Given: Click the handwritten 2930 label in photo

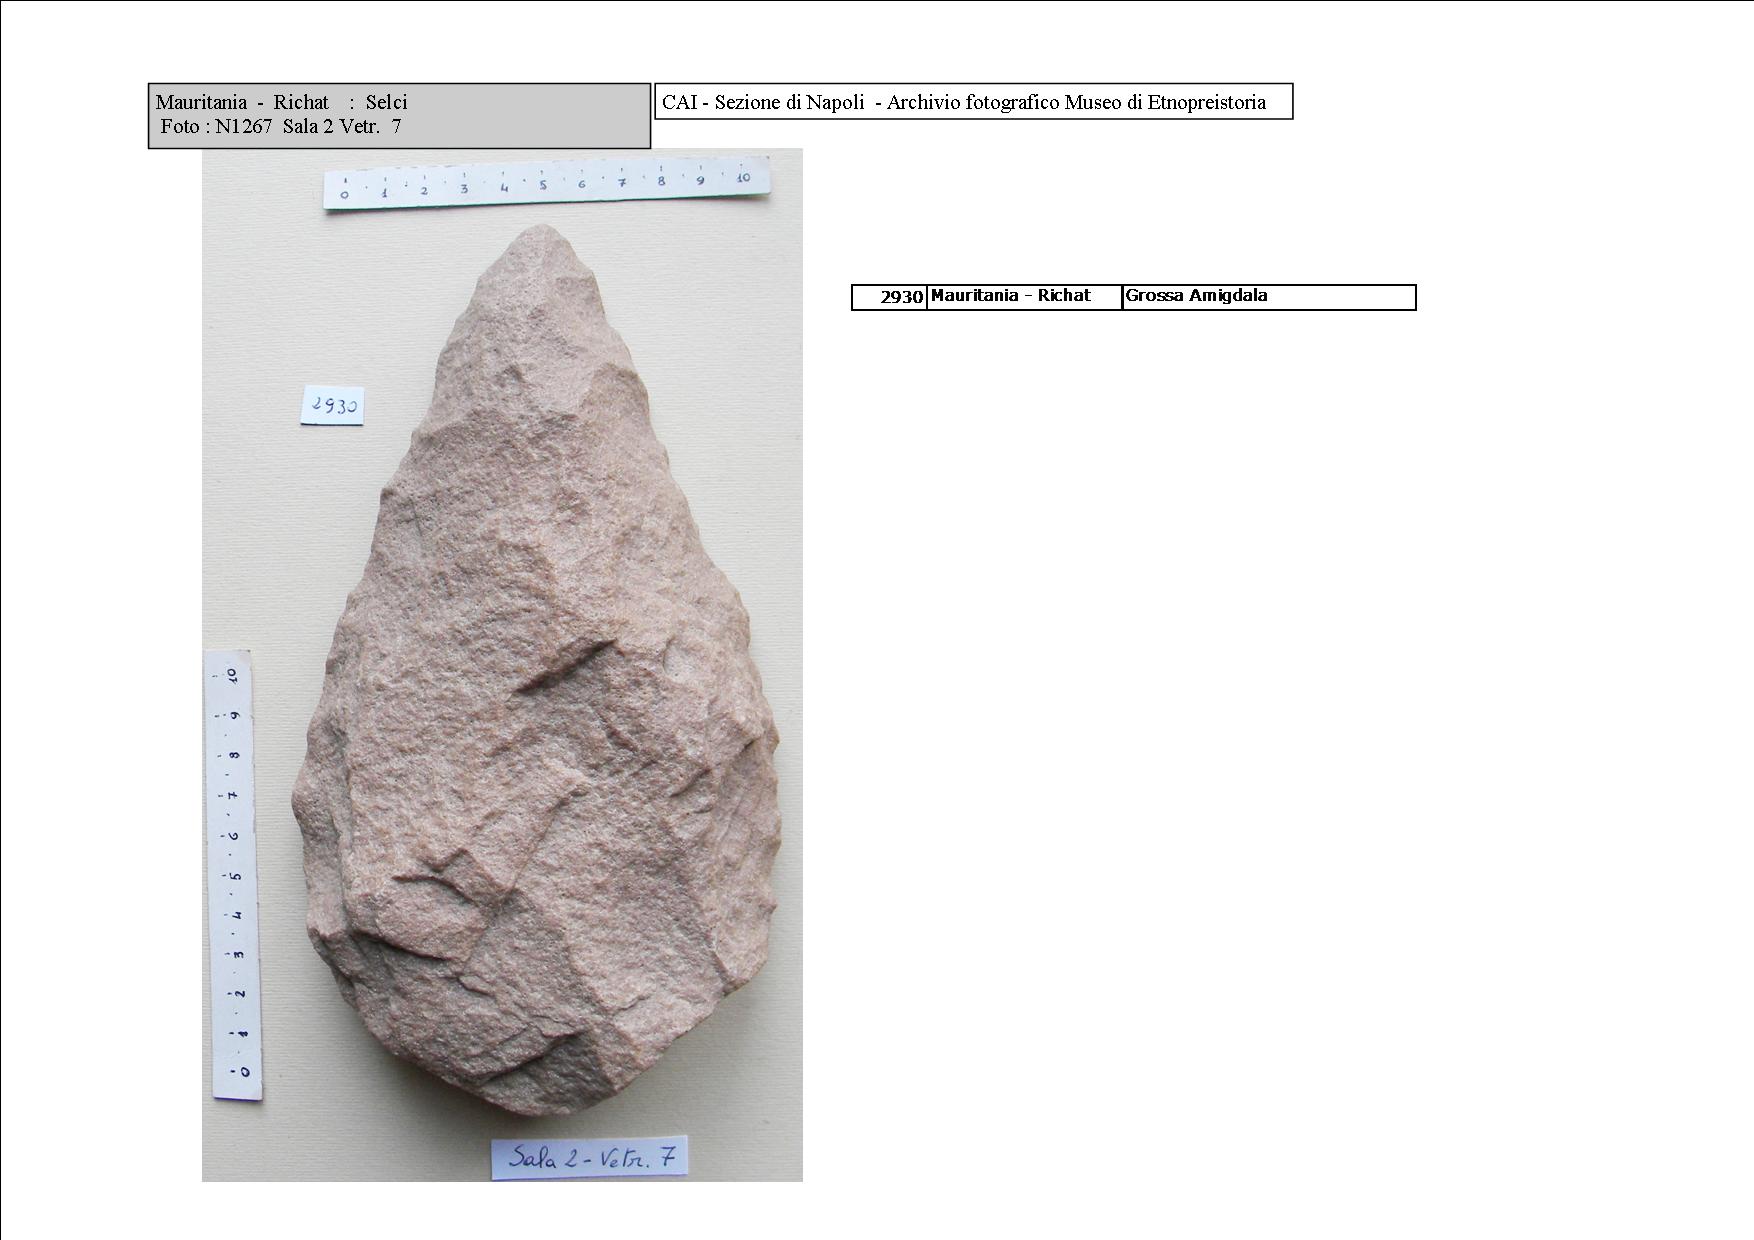Looking at the screenshot, I should [x=333, y=405].
